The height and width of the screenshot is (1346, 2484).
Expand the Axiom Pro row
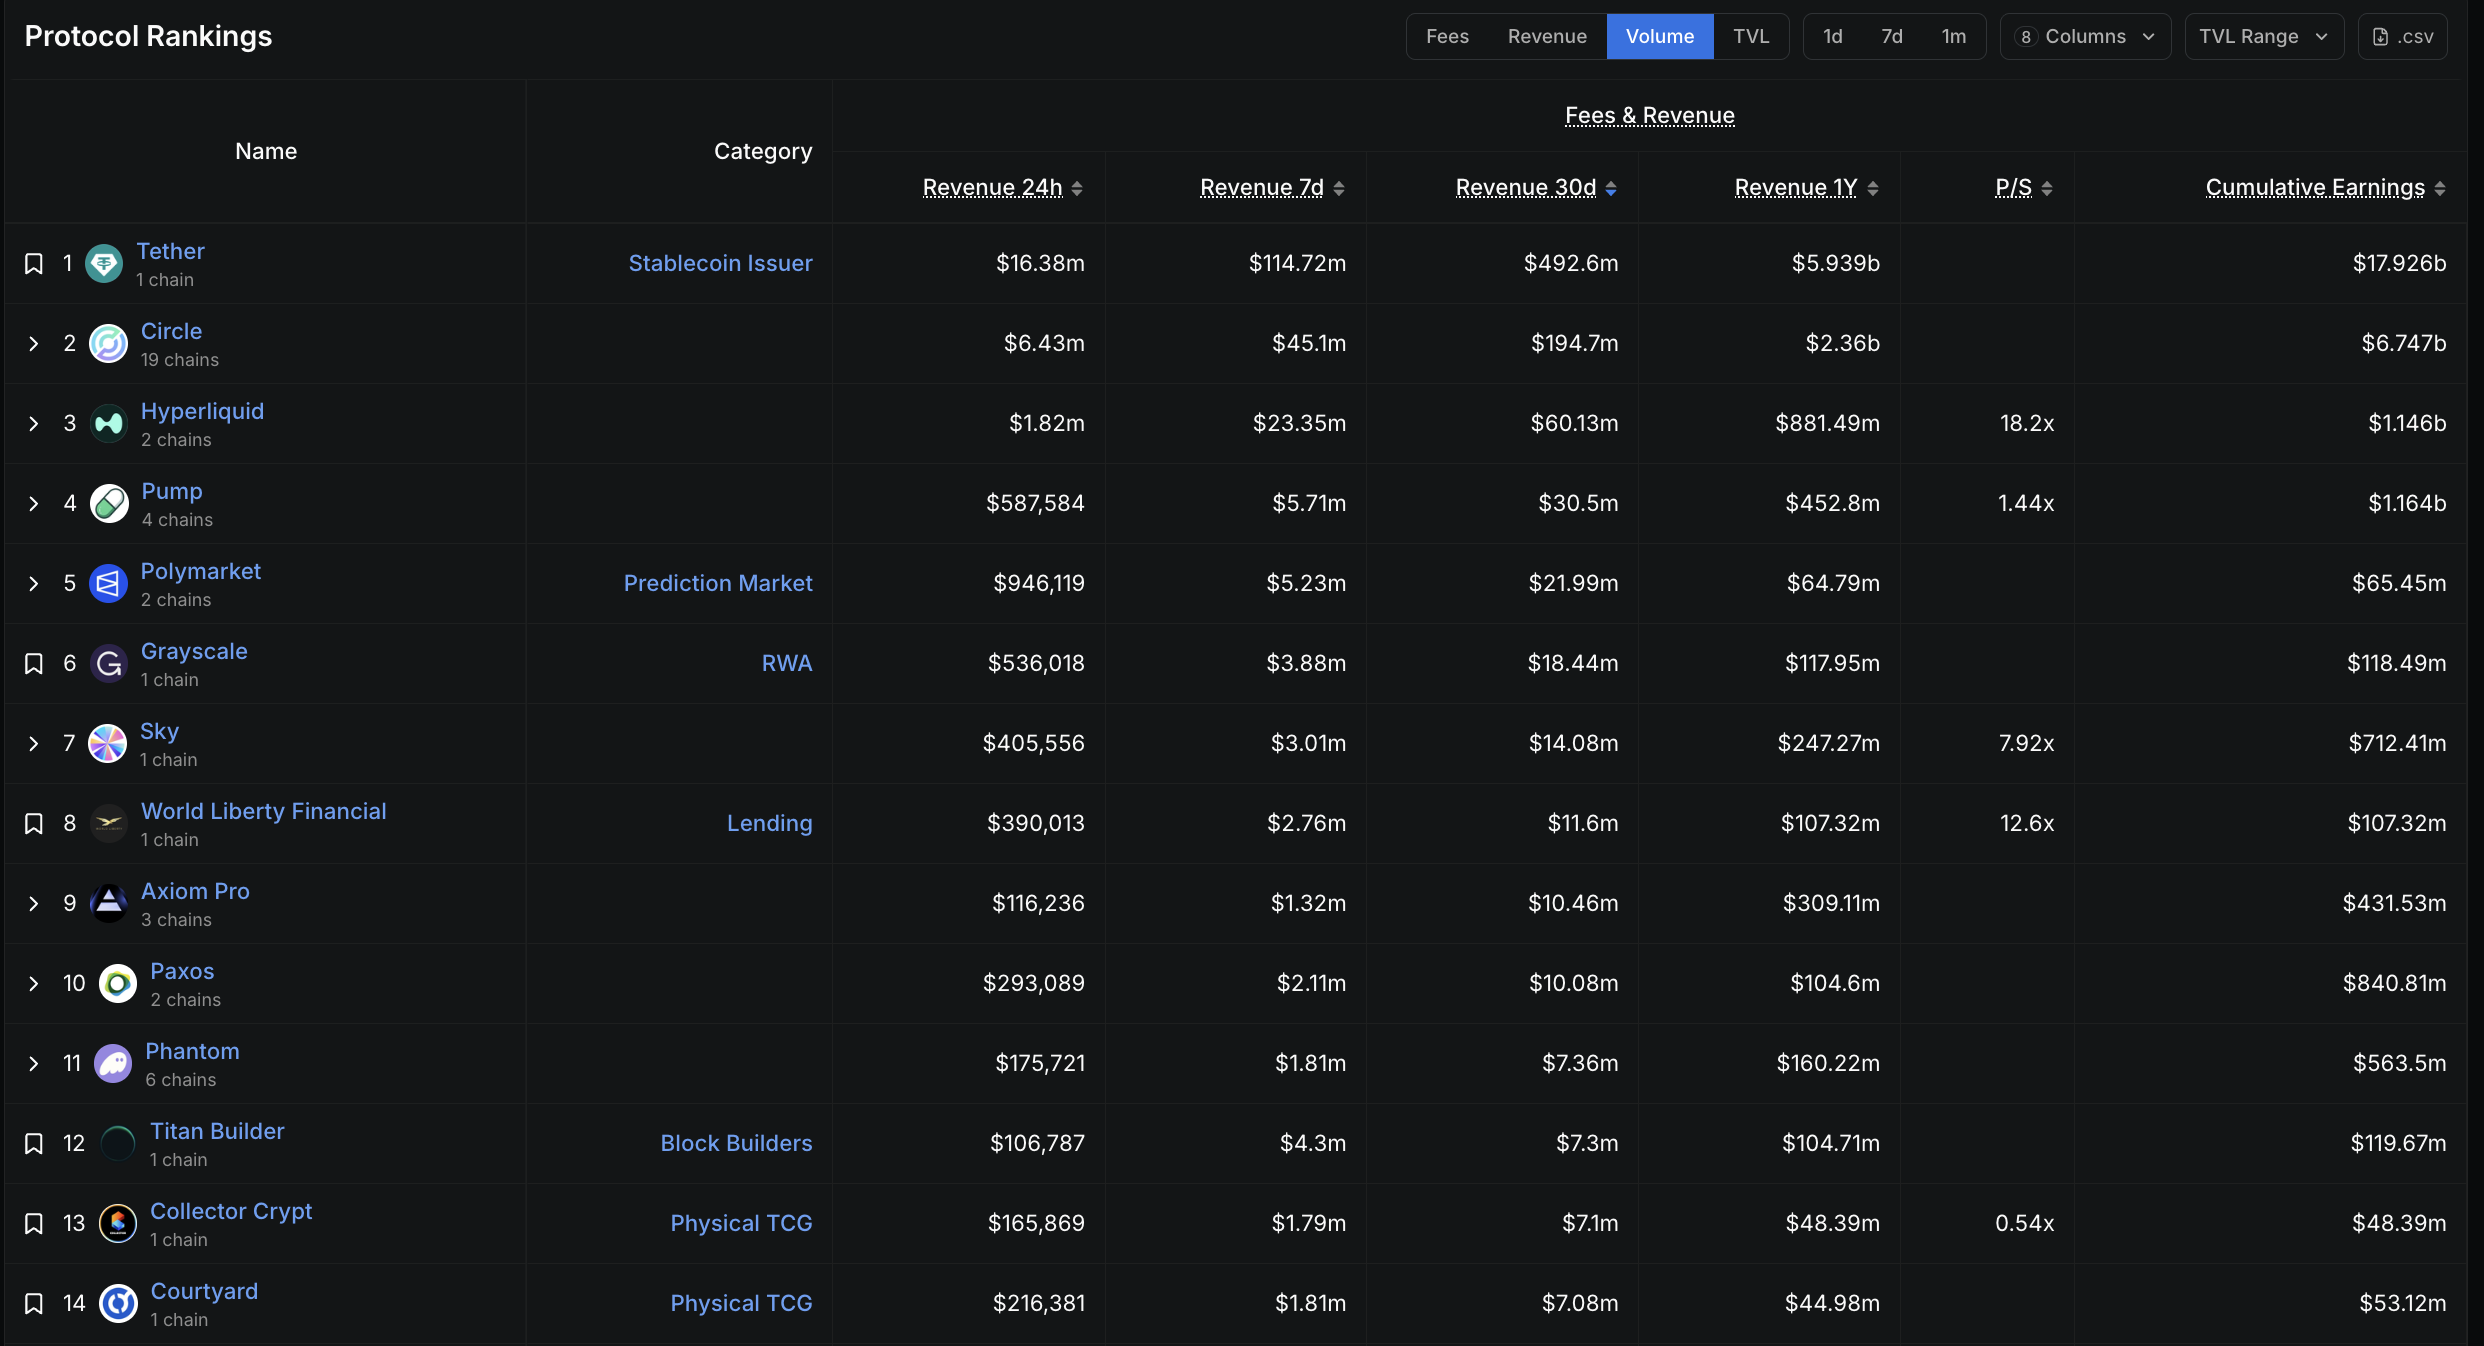tap(34, 904)
